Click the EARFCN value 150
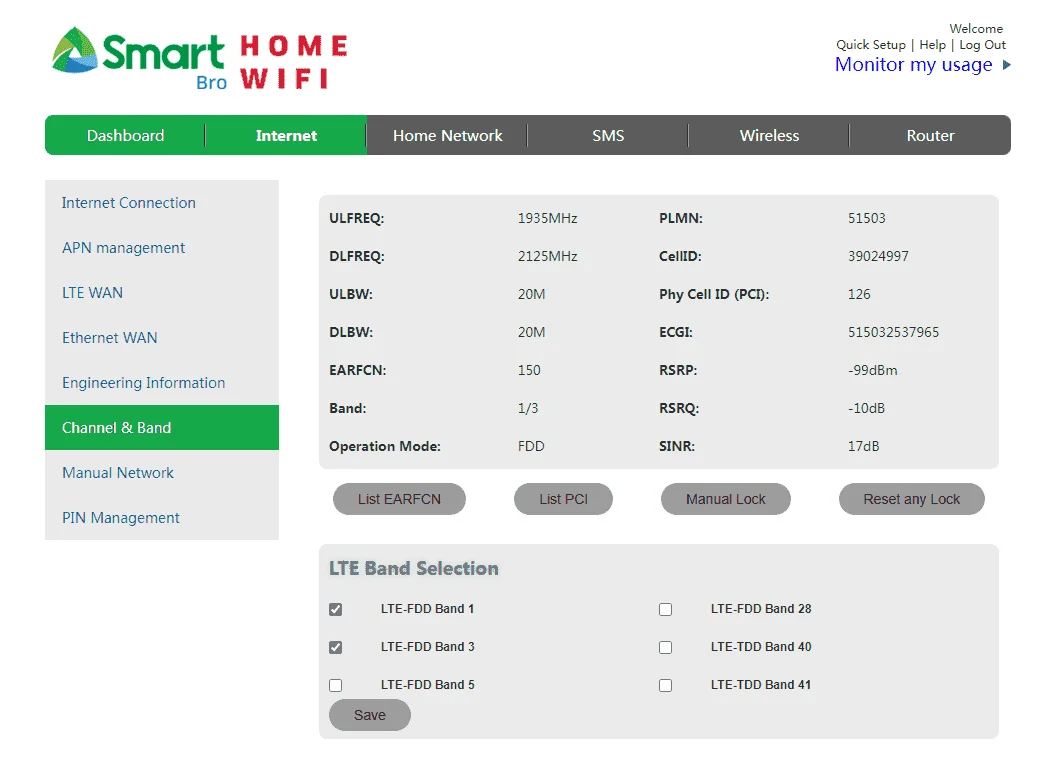 click(529, 370)
